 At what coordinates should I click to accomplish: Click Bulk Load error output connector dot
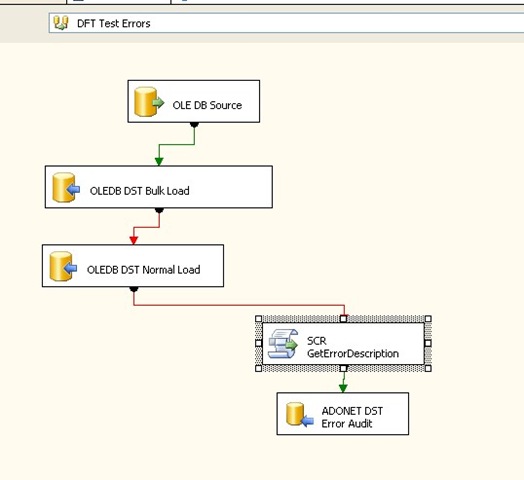(x=159, y=210)
